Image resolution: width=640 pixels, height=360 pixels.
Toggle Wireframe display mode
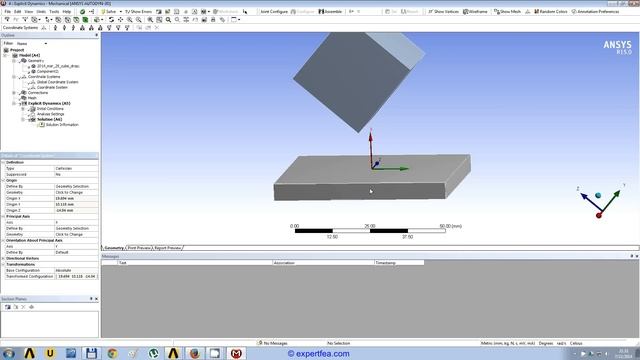pos(476,11)
